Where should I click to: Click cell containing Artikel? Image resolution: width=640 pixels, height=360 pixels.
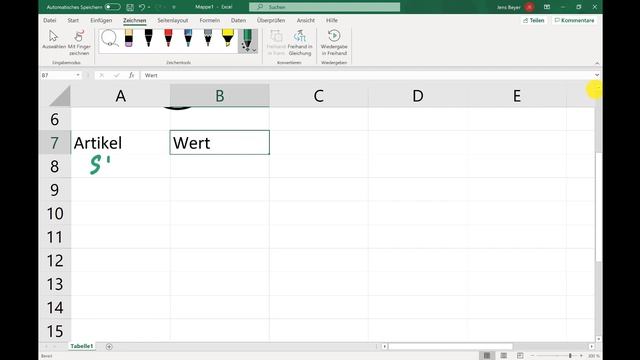(x=120, y=143)
